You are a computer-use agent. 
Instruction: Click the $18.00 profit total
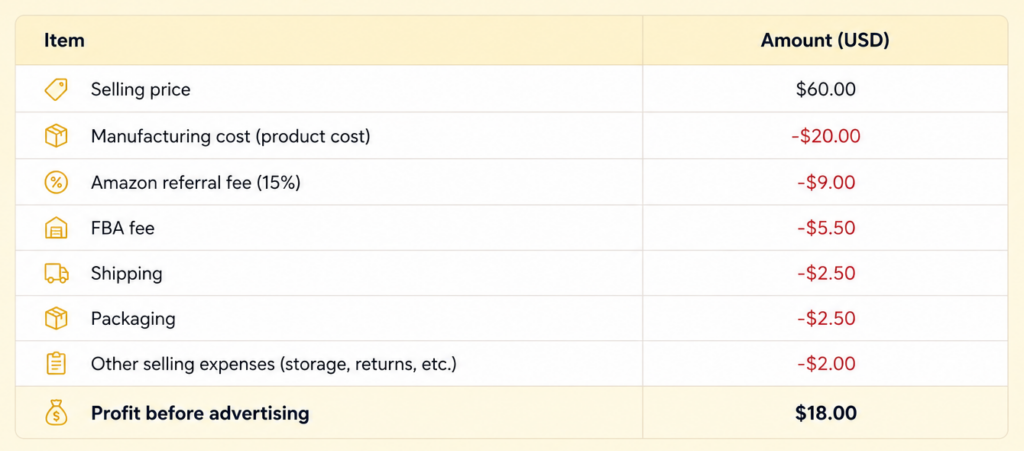825,413
